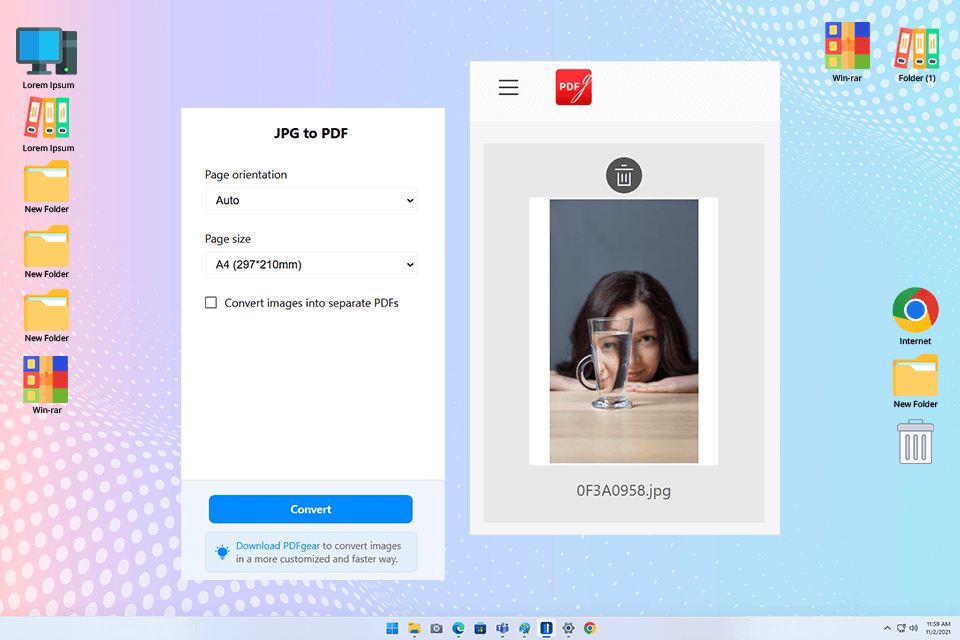Select the first New Folder on left
Image resolution: width=960 pixels, height=640 pixels.
click(x=47, y=187)
